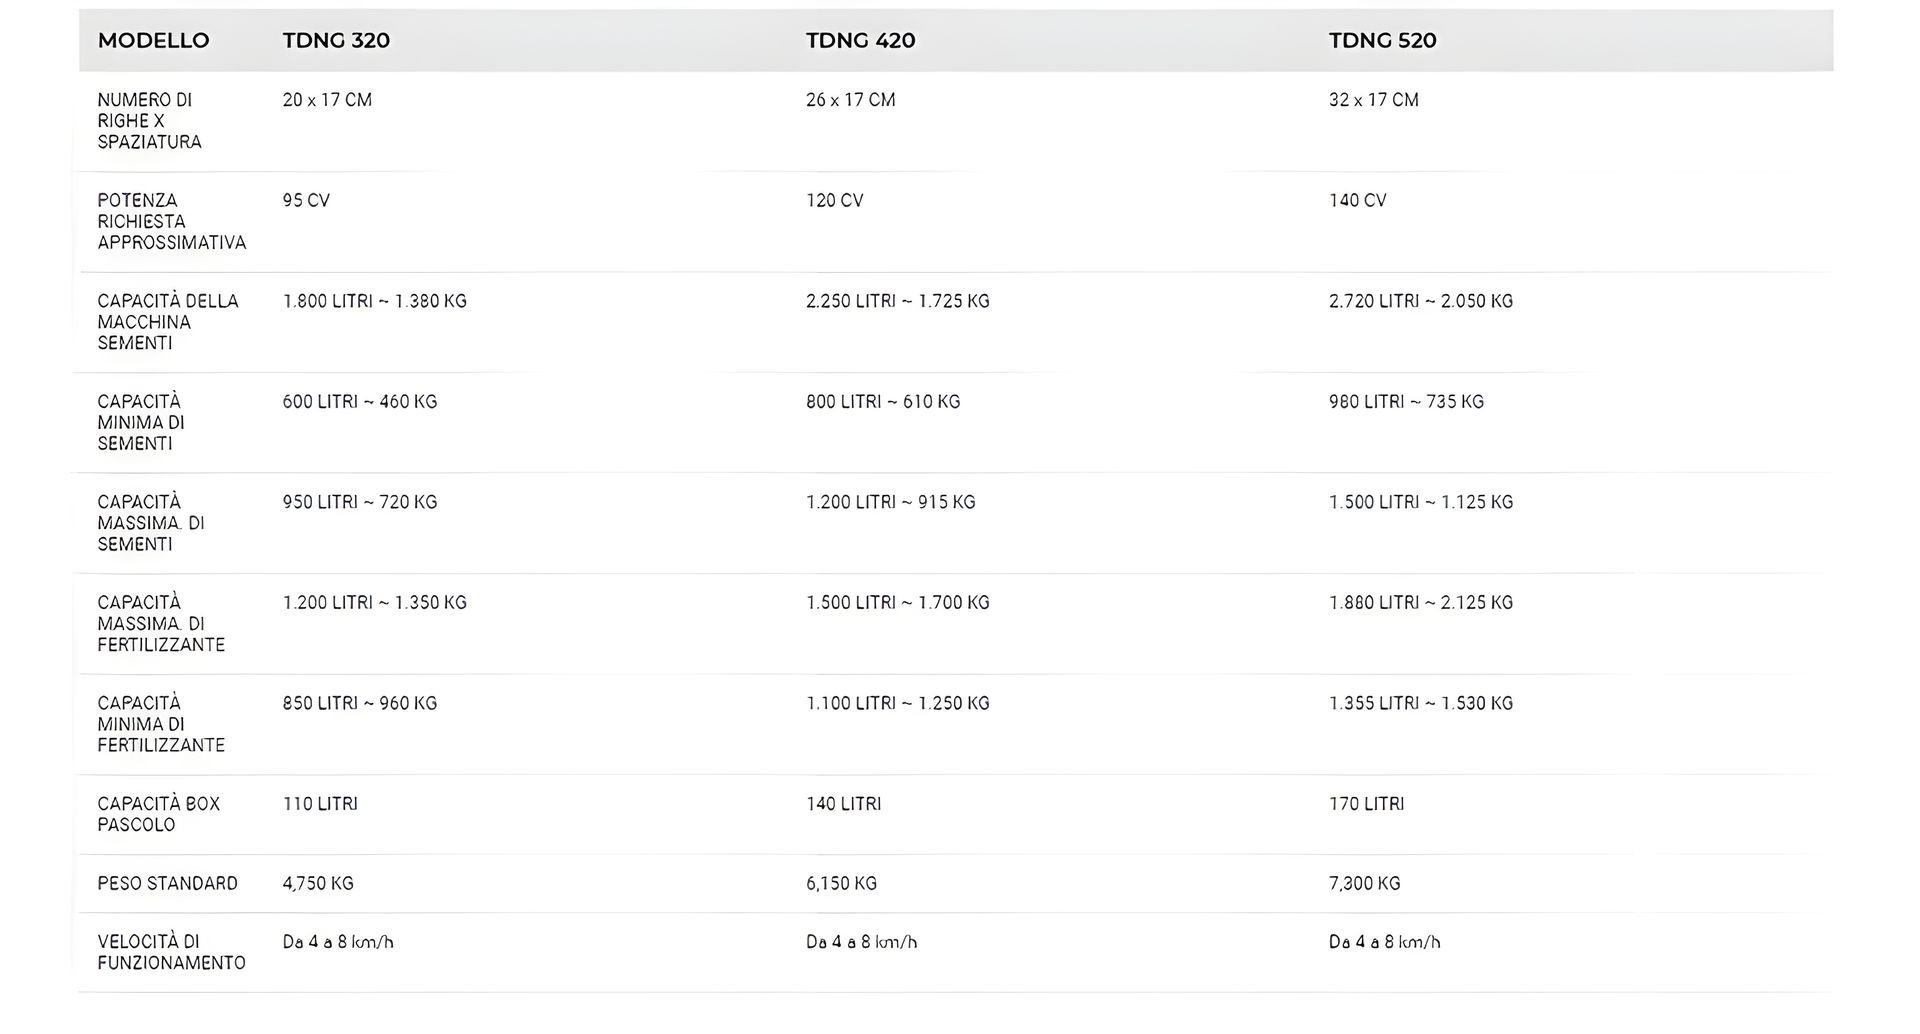Click the TDNG 520 column header
Viewport: 1920px width, 1034px height.
(x=1383, y=41)
